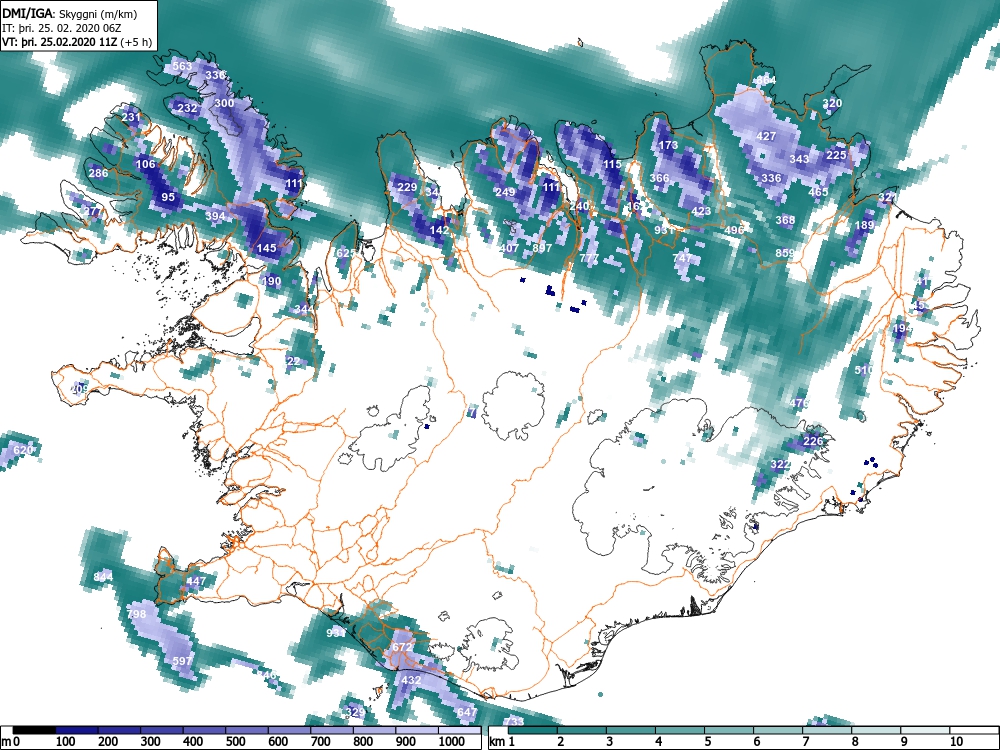
Task: Click visibility value '368' on map
Action: click(785, 220)
